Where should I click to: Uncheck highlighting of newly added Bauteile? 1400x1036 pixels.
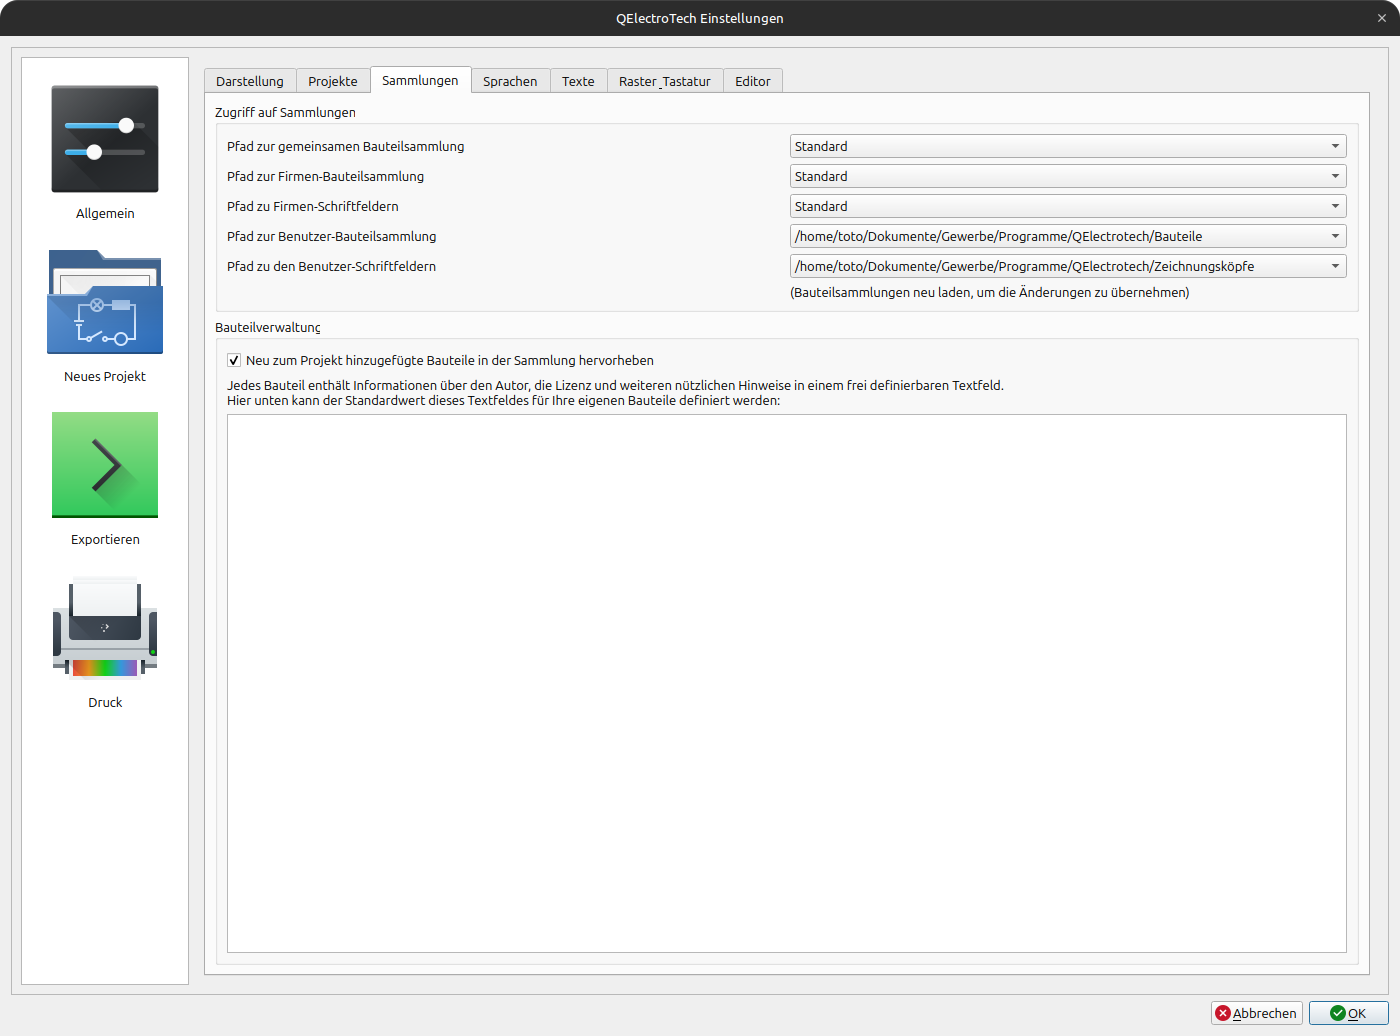234,361
